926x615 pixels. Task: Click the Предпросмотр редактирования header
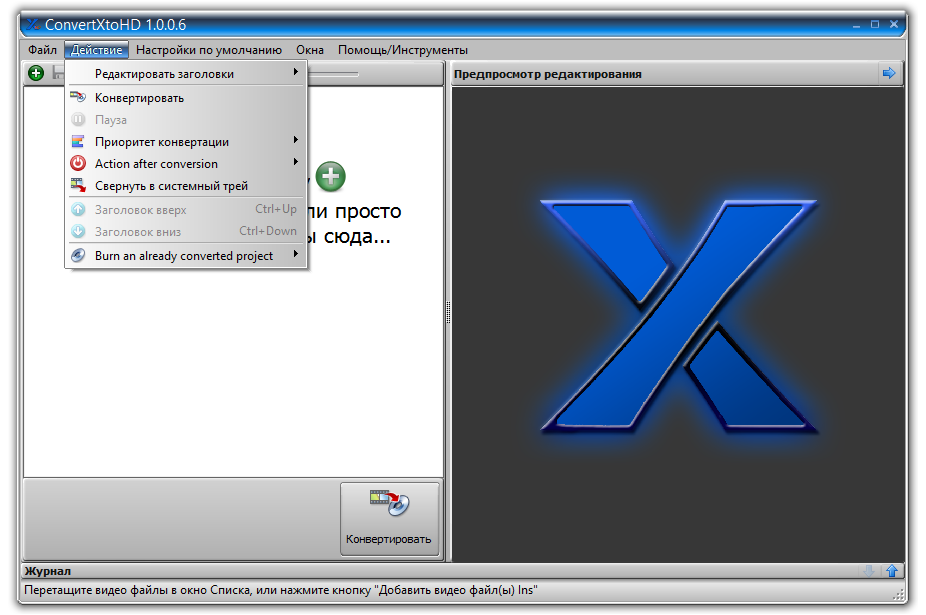coord(547,74)
